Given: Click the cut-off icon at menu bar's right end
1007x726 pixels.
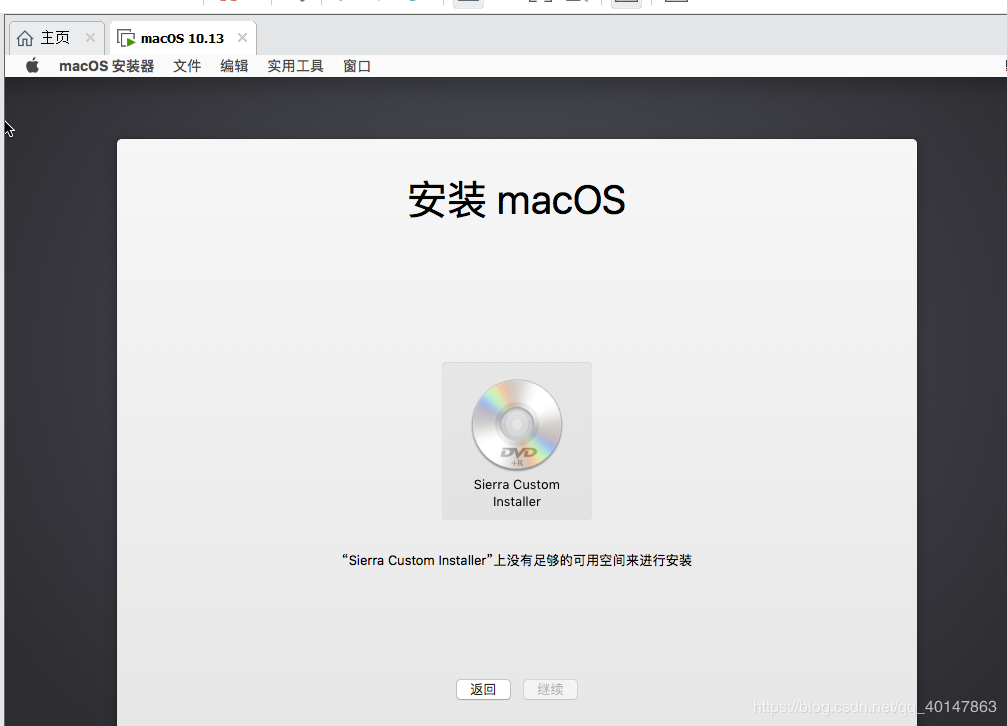Looking at the screenshot, I should (x=1002, y=66).
